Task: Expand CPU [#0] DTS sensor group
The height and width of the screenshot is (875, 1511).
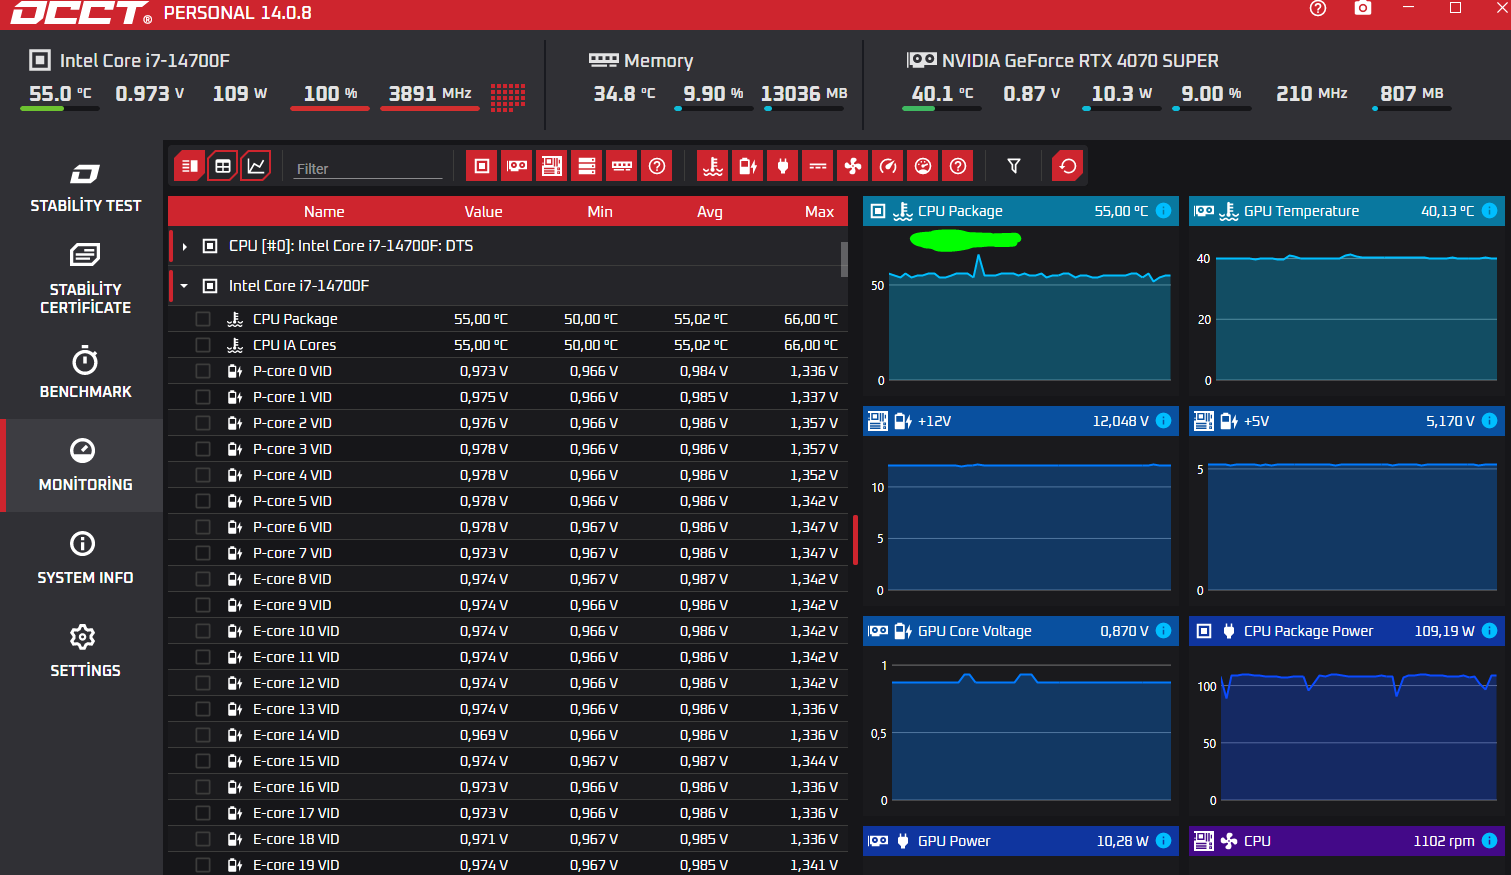Action: tap(185, 246)
